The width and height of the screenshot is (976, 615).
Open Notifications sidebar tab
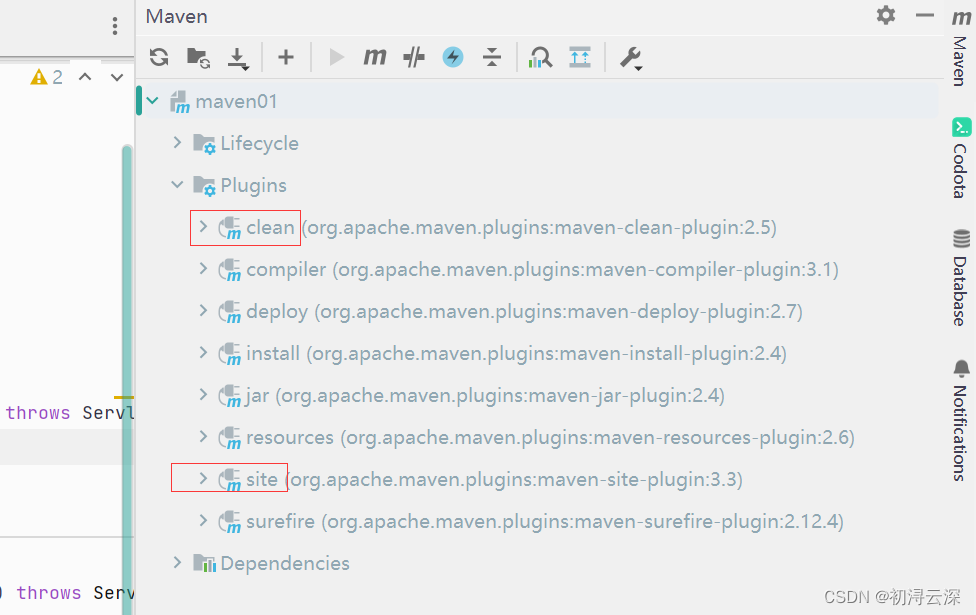pos(961,420)
